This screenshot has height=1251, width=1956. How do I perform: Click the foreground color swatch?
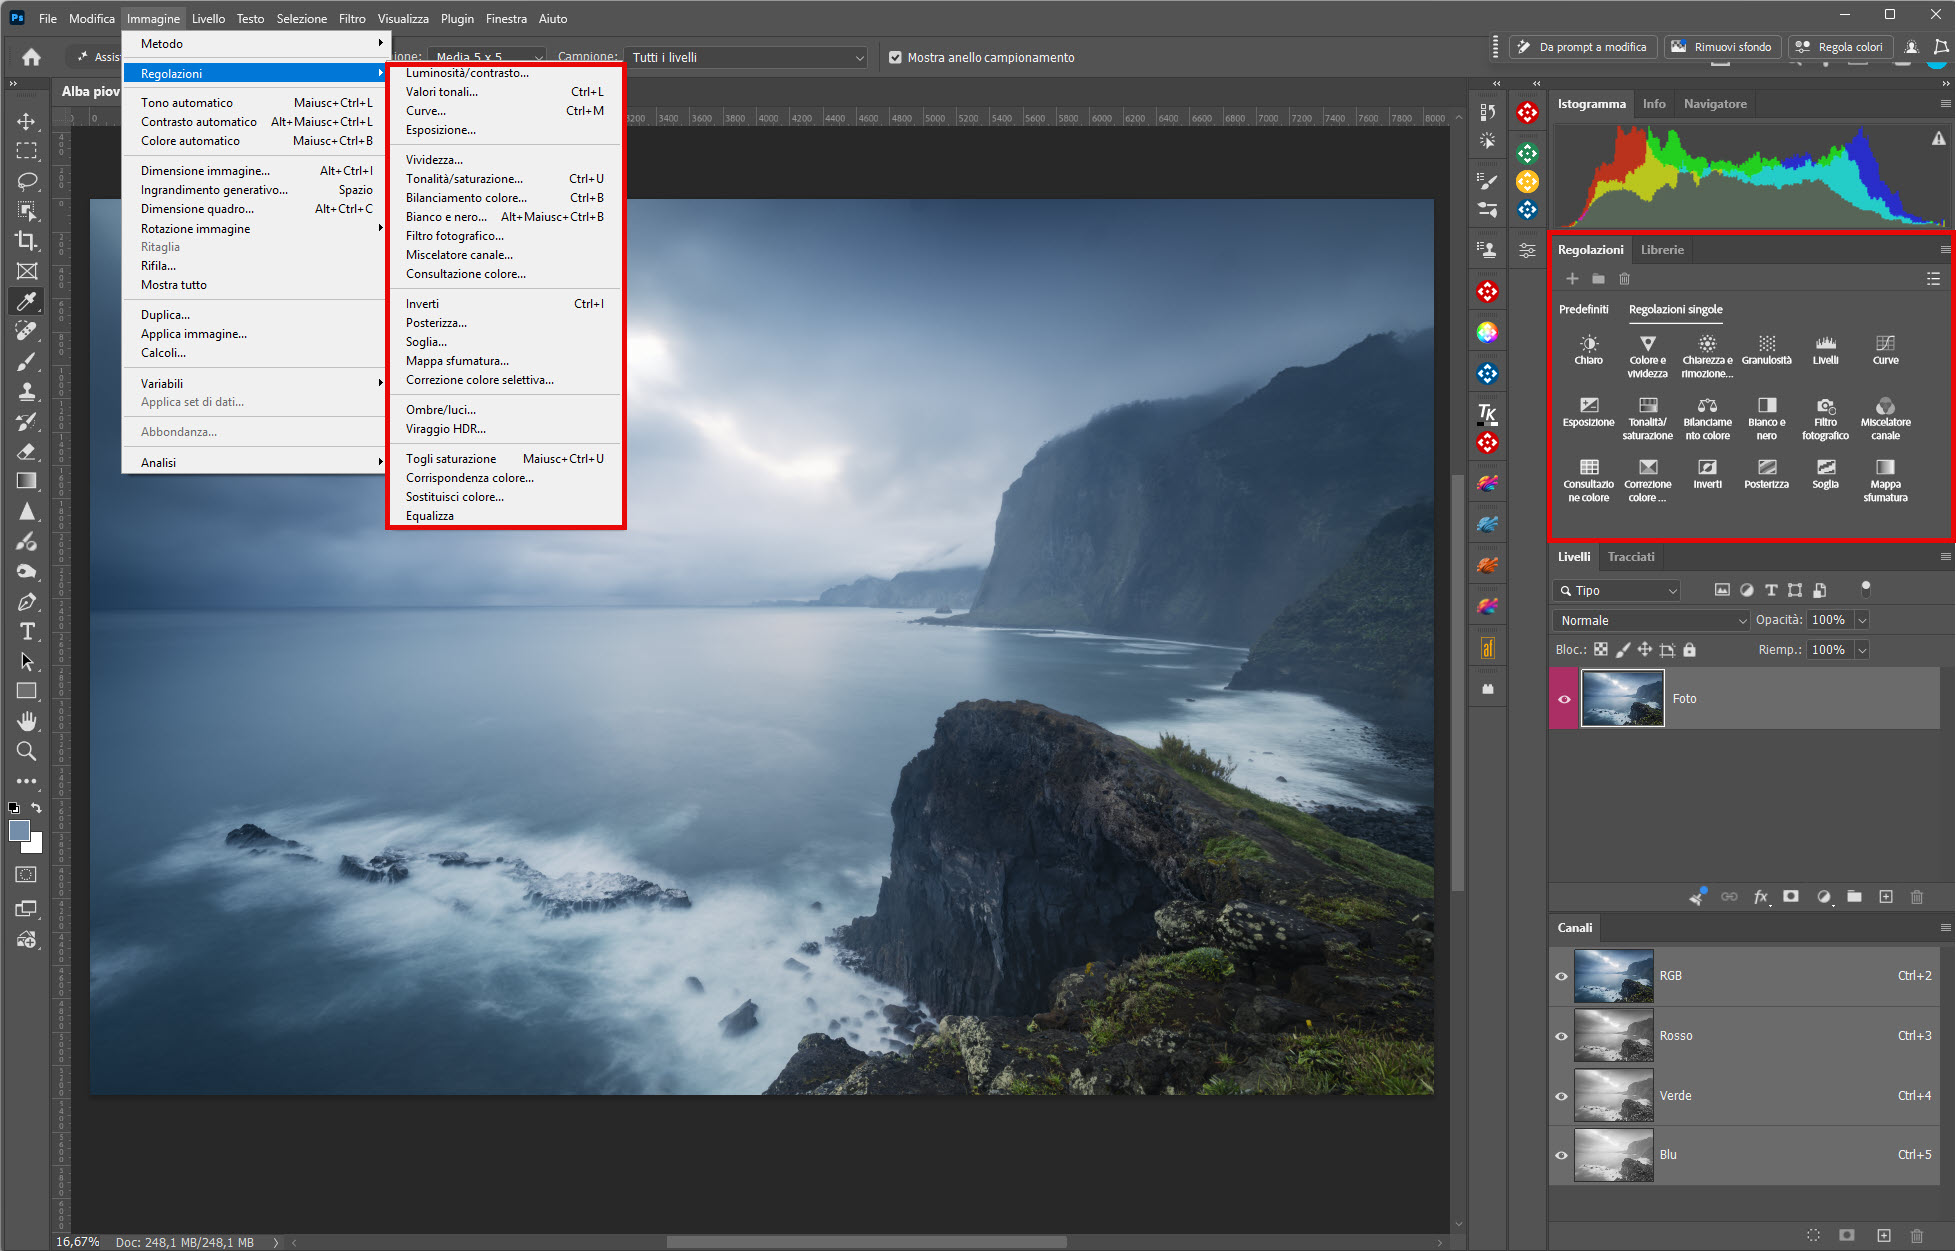tap(19, 830)
